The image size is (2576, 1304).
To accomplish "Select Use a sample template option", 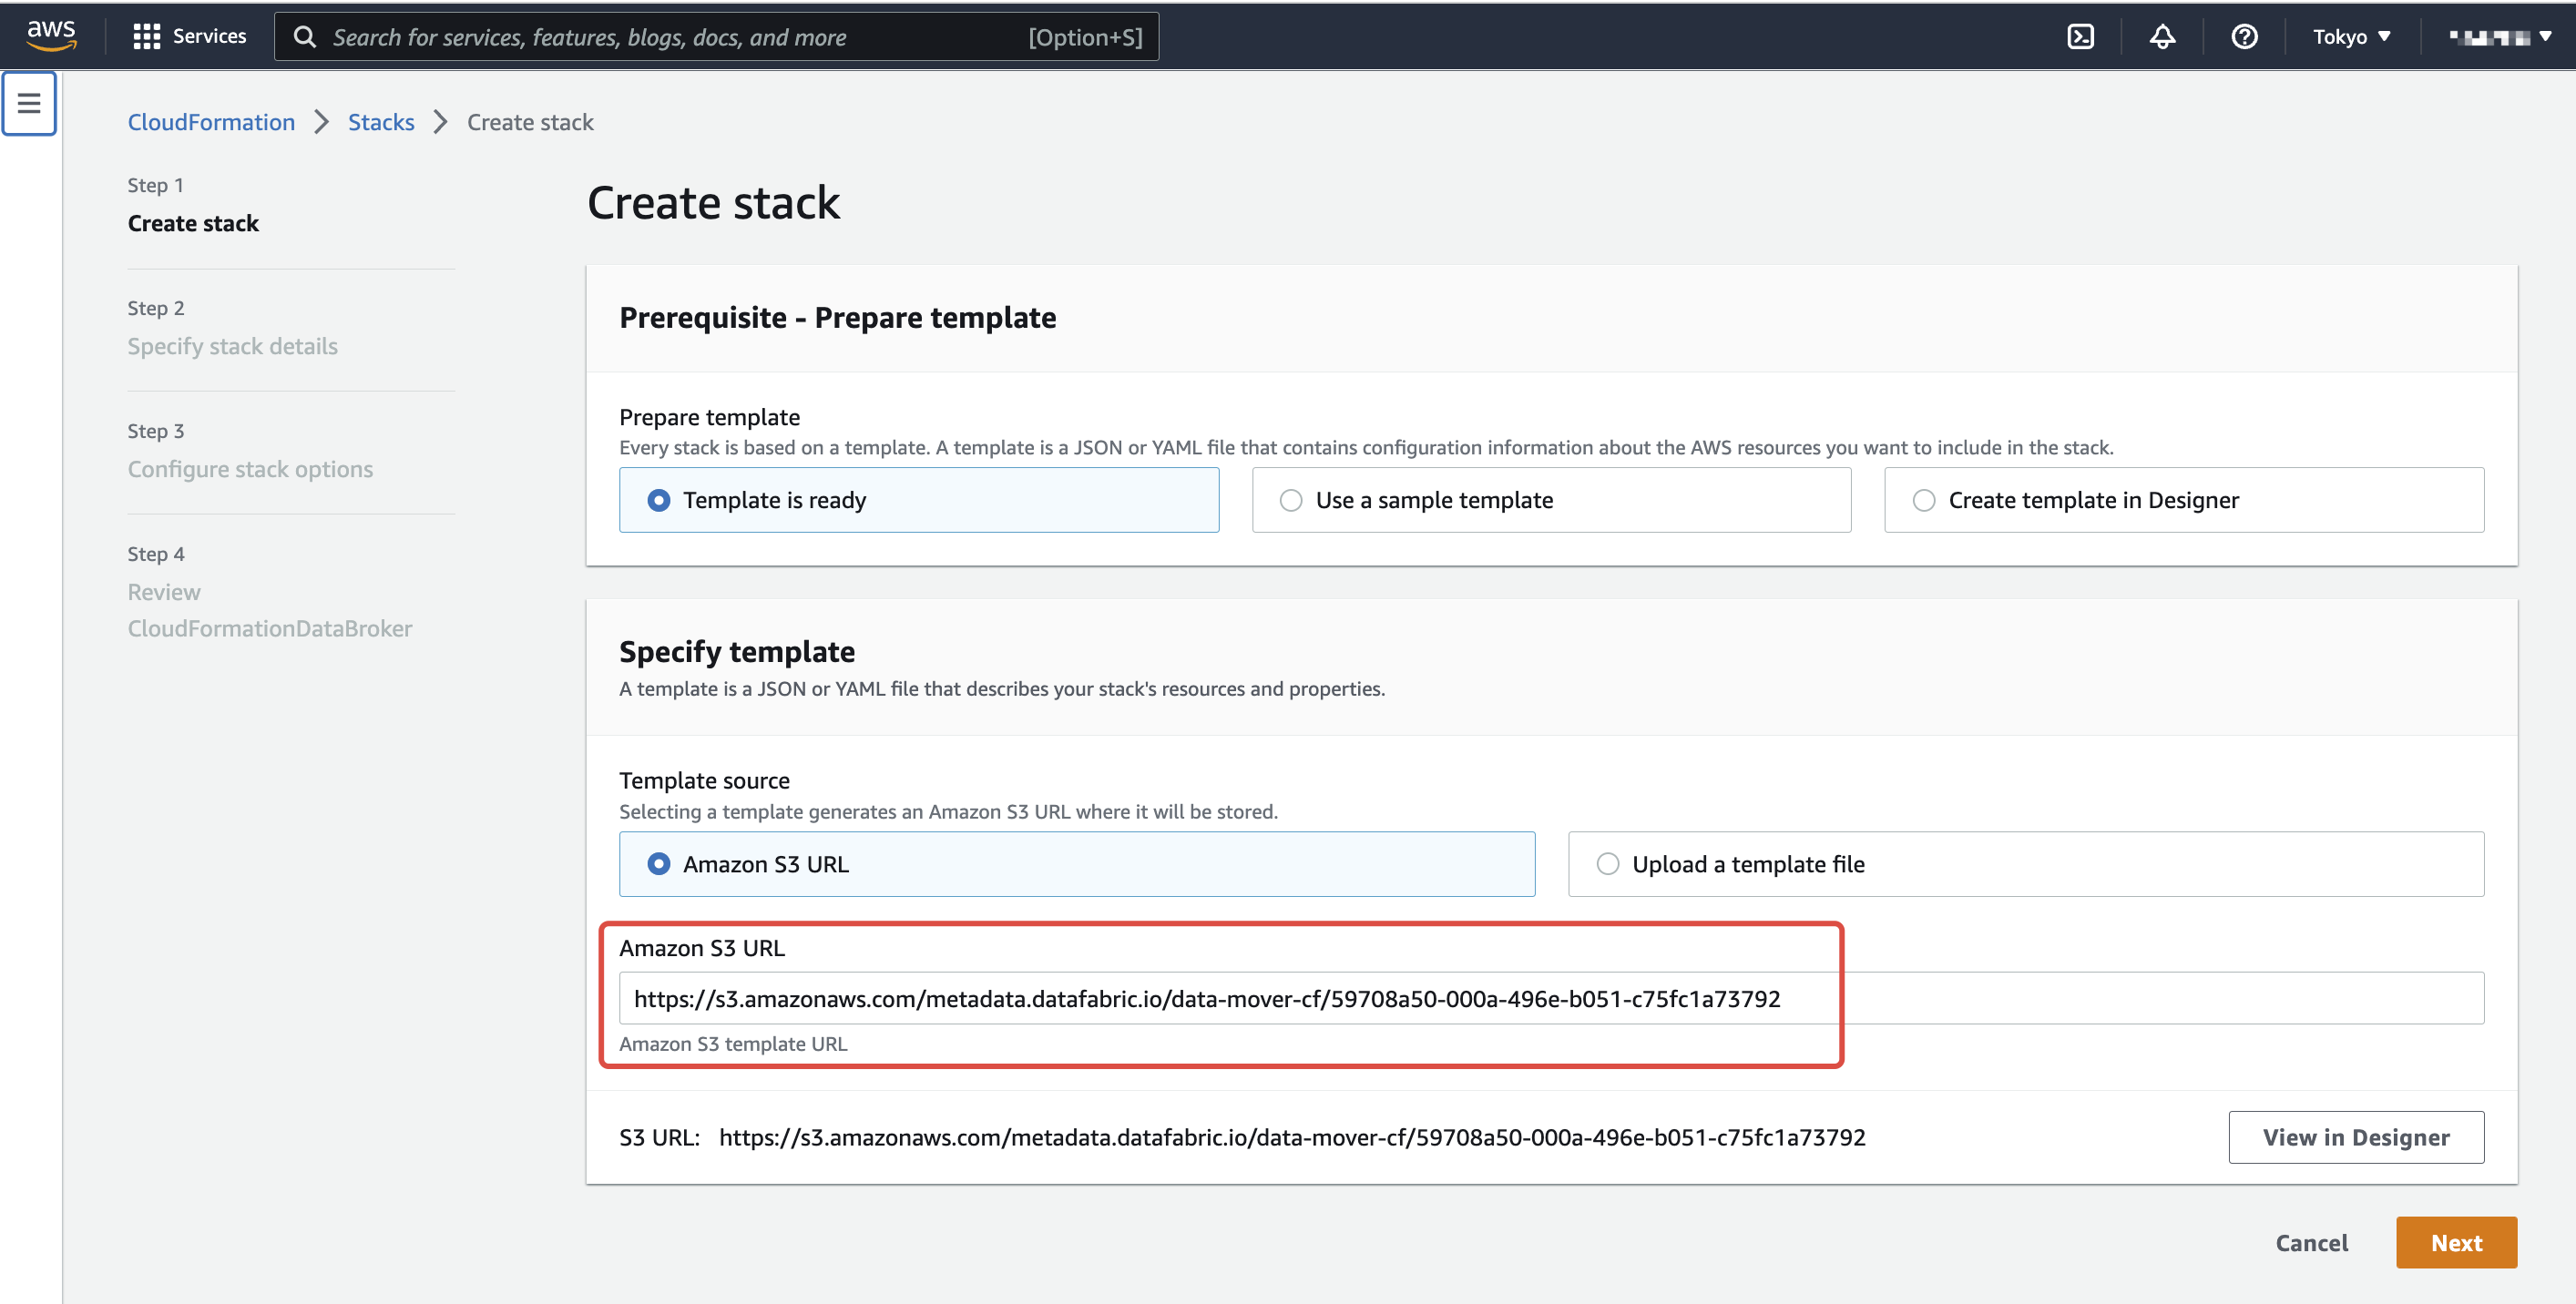I will (1291, 500).
